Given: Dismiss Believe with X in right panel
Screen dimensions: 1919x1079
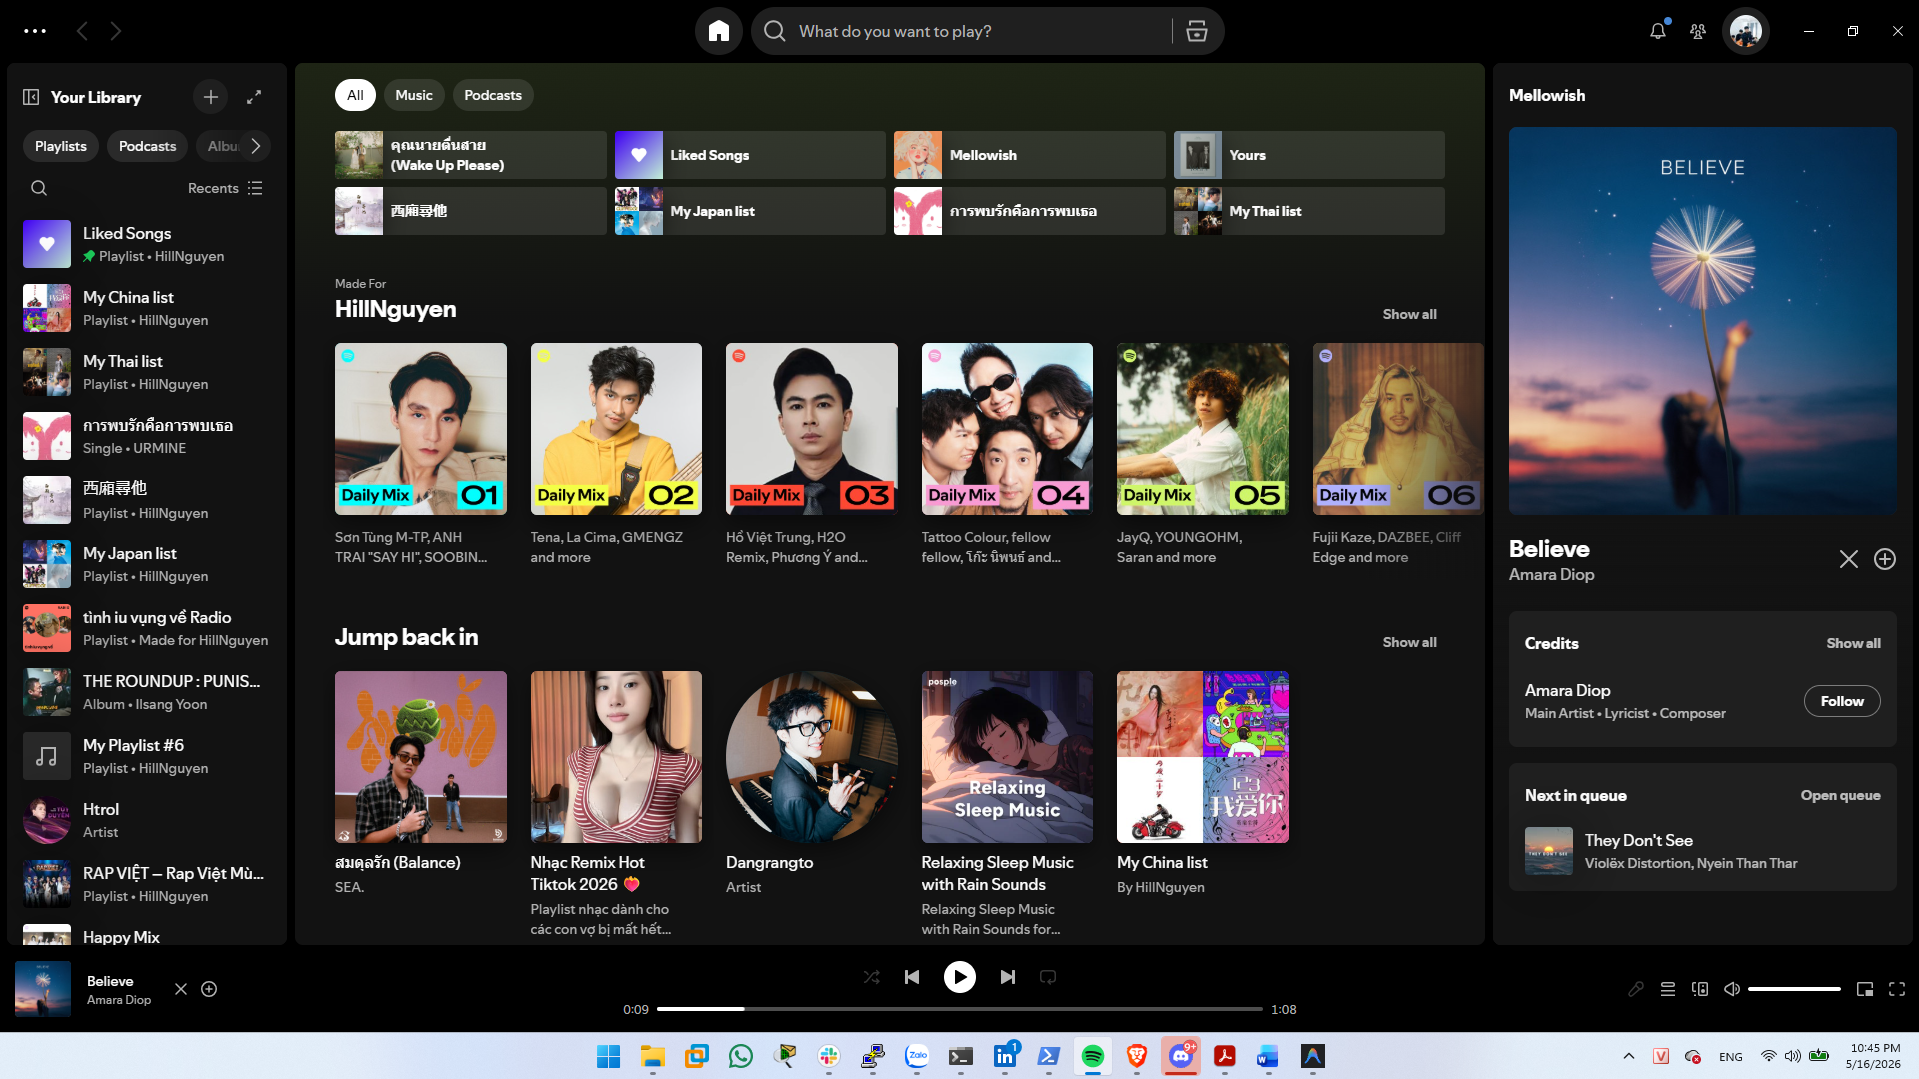Looking at the screenshot, I should [x=1849, y=559].
